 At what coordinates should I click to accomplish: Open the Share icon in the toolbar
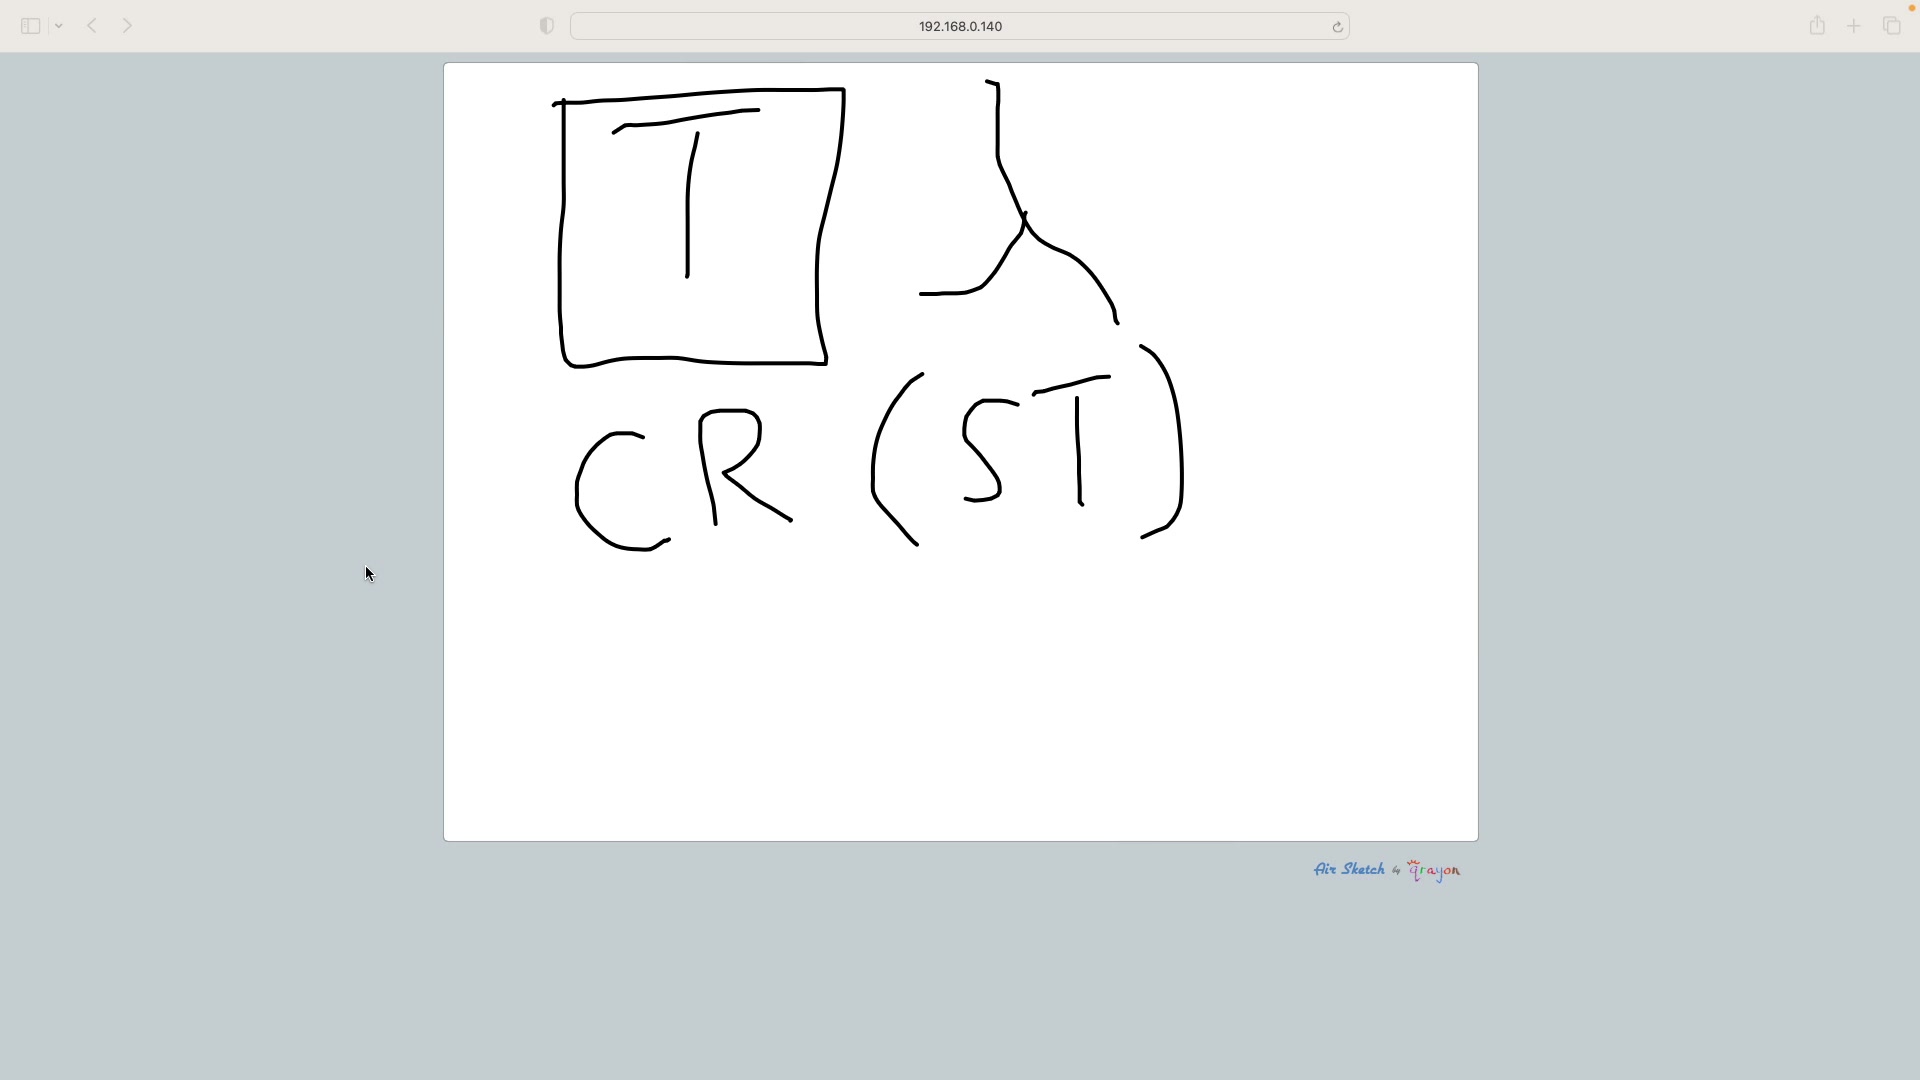1817,26
